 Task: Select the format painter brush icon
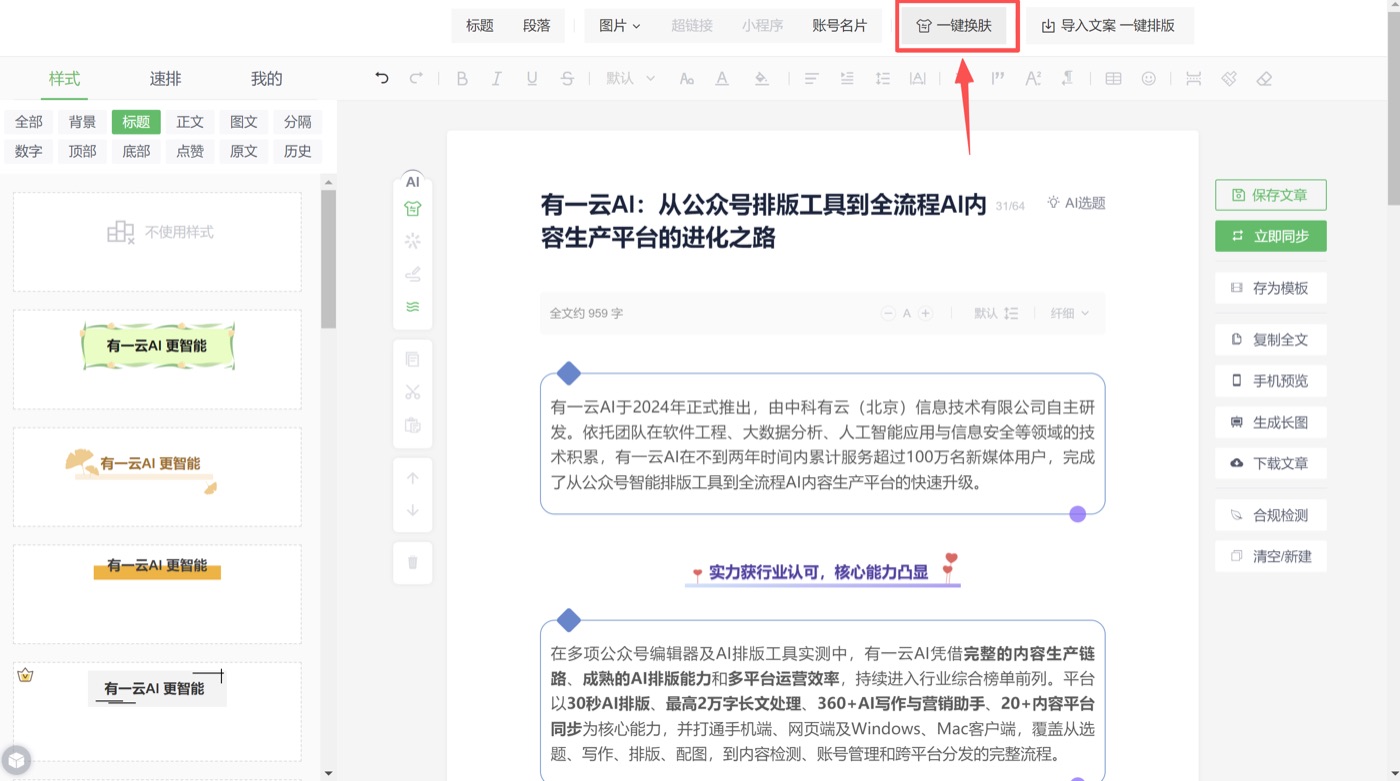pyautogui.click(x=1229, y=78)
